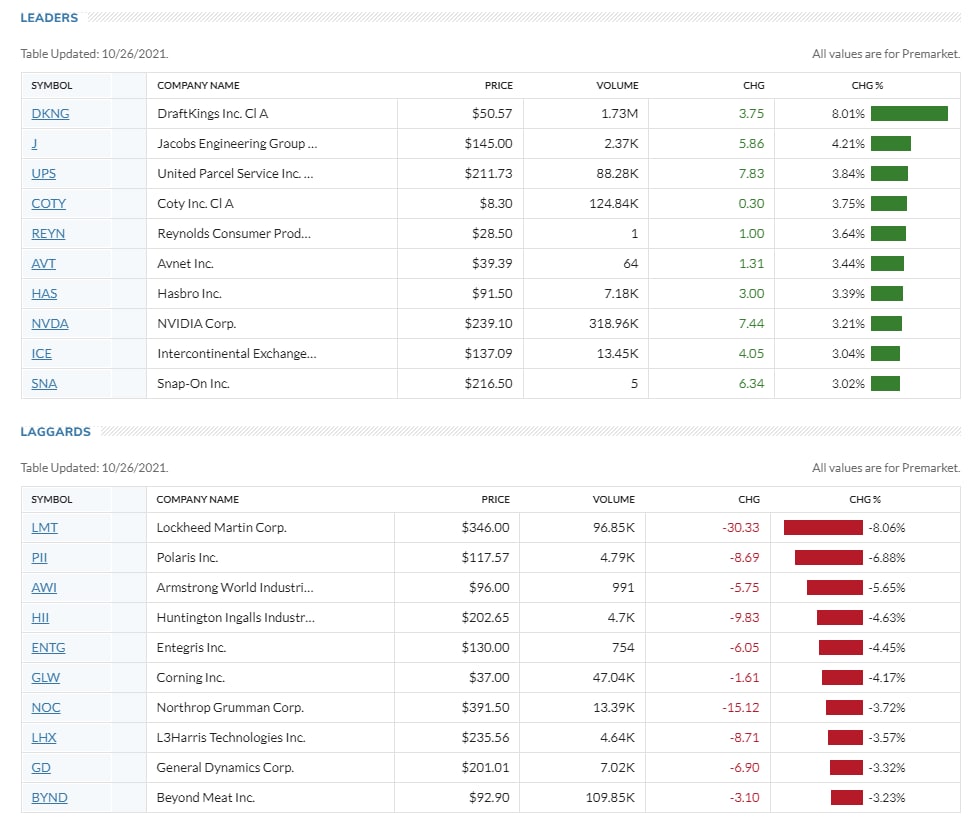Select the $211.73 UPS price cell
The width and height of the screenshot is (973, 821).
(x=488, y=174)
